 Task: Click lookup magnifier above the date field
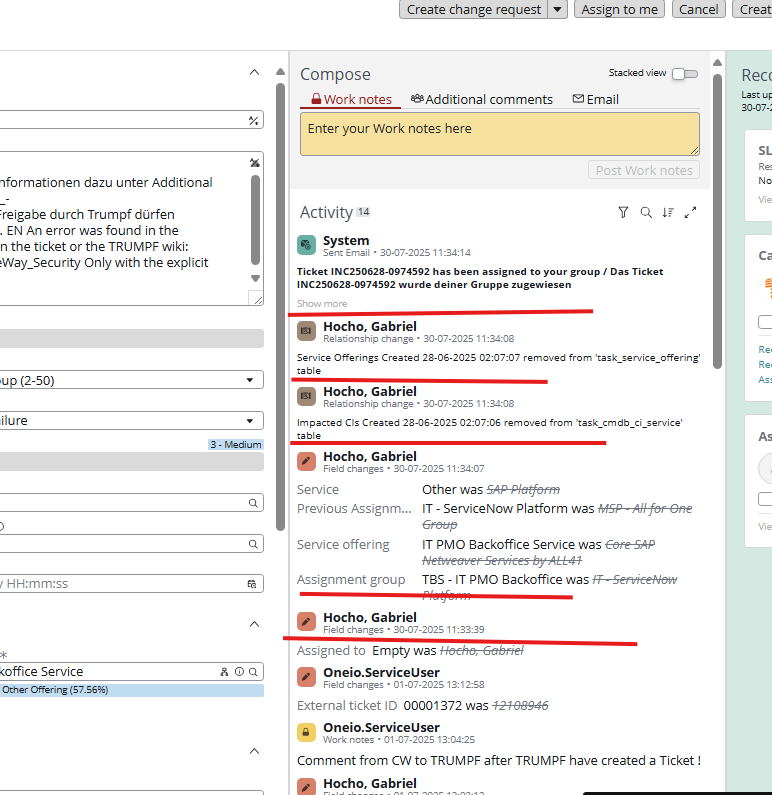click(x=253, y=544)
